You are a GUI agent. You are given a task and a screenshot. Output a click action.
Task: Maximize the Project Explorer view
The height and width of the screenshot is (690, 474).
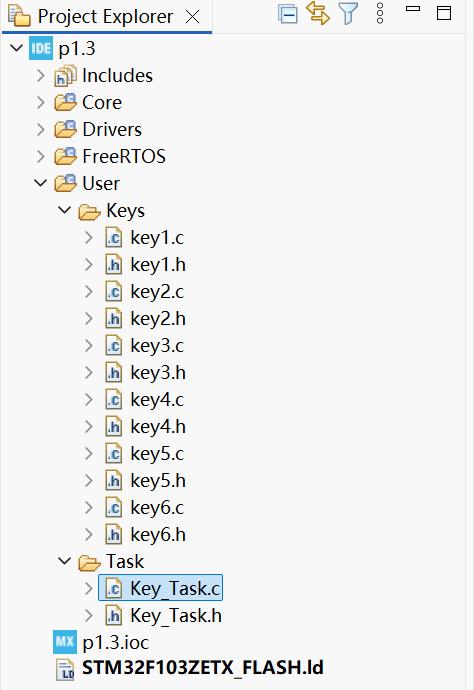[x=444, y=13]
